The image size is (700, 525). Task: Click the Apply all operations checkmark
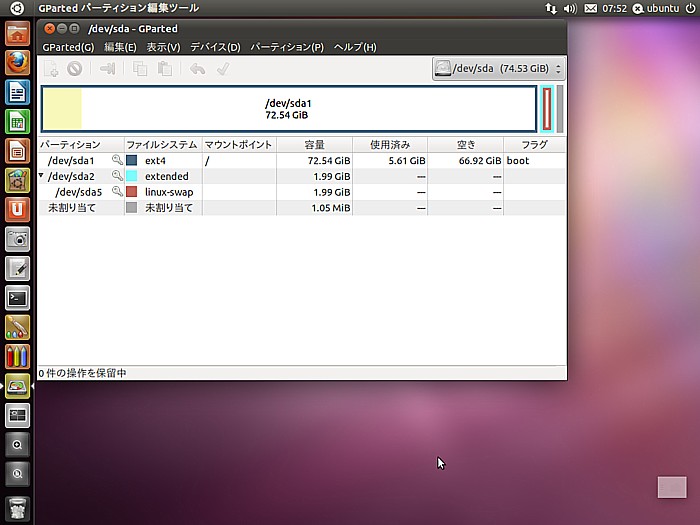pos(223,69)
